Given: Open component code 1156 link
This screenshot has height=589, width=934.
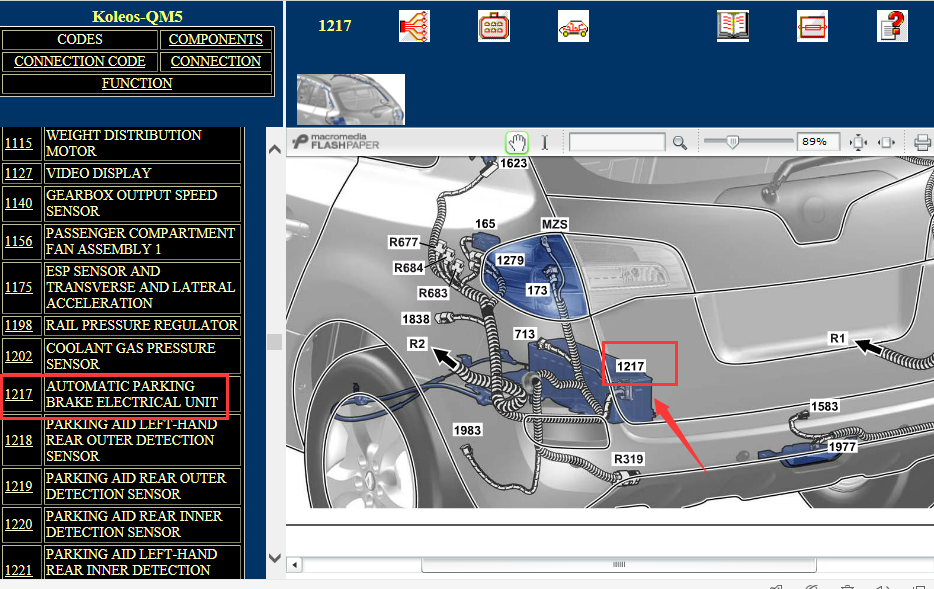Looking at the screenshot, I should (x=18, y=241).
